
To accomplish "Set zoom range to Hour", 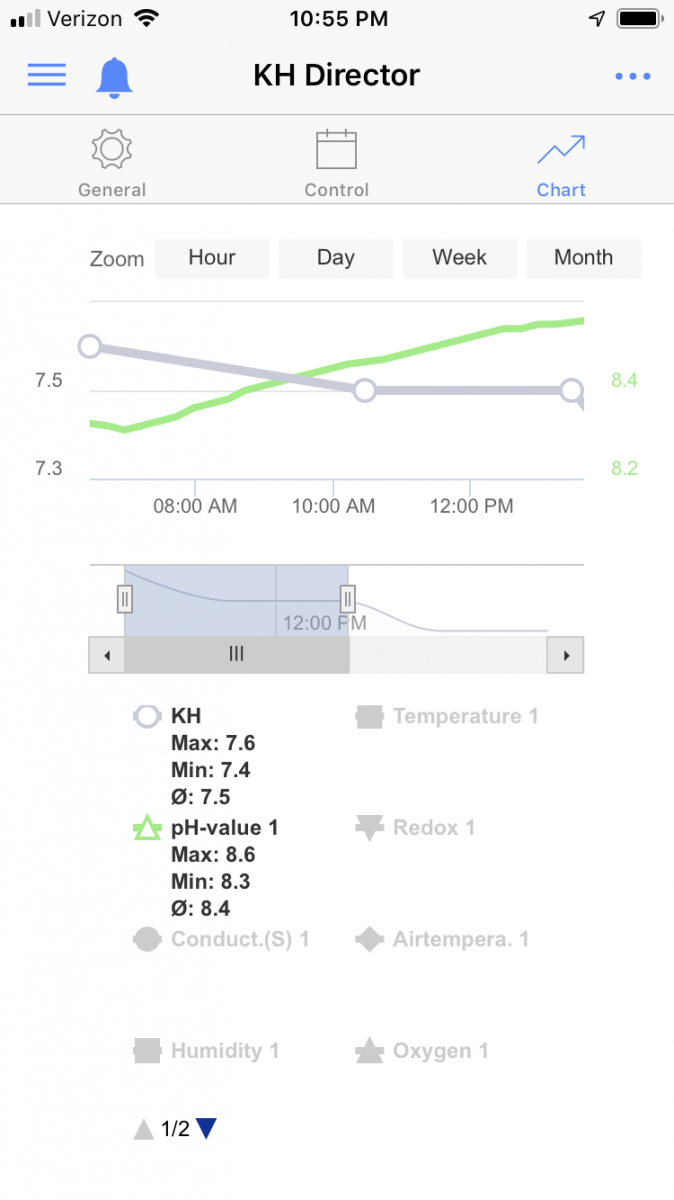I will (212, 258).
